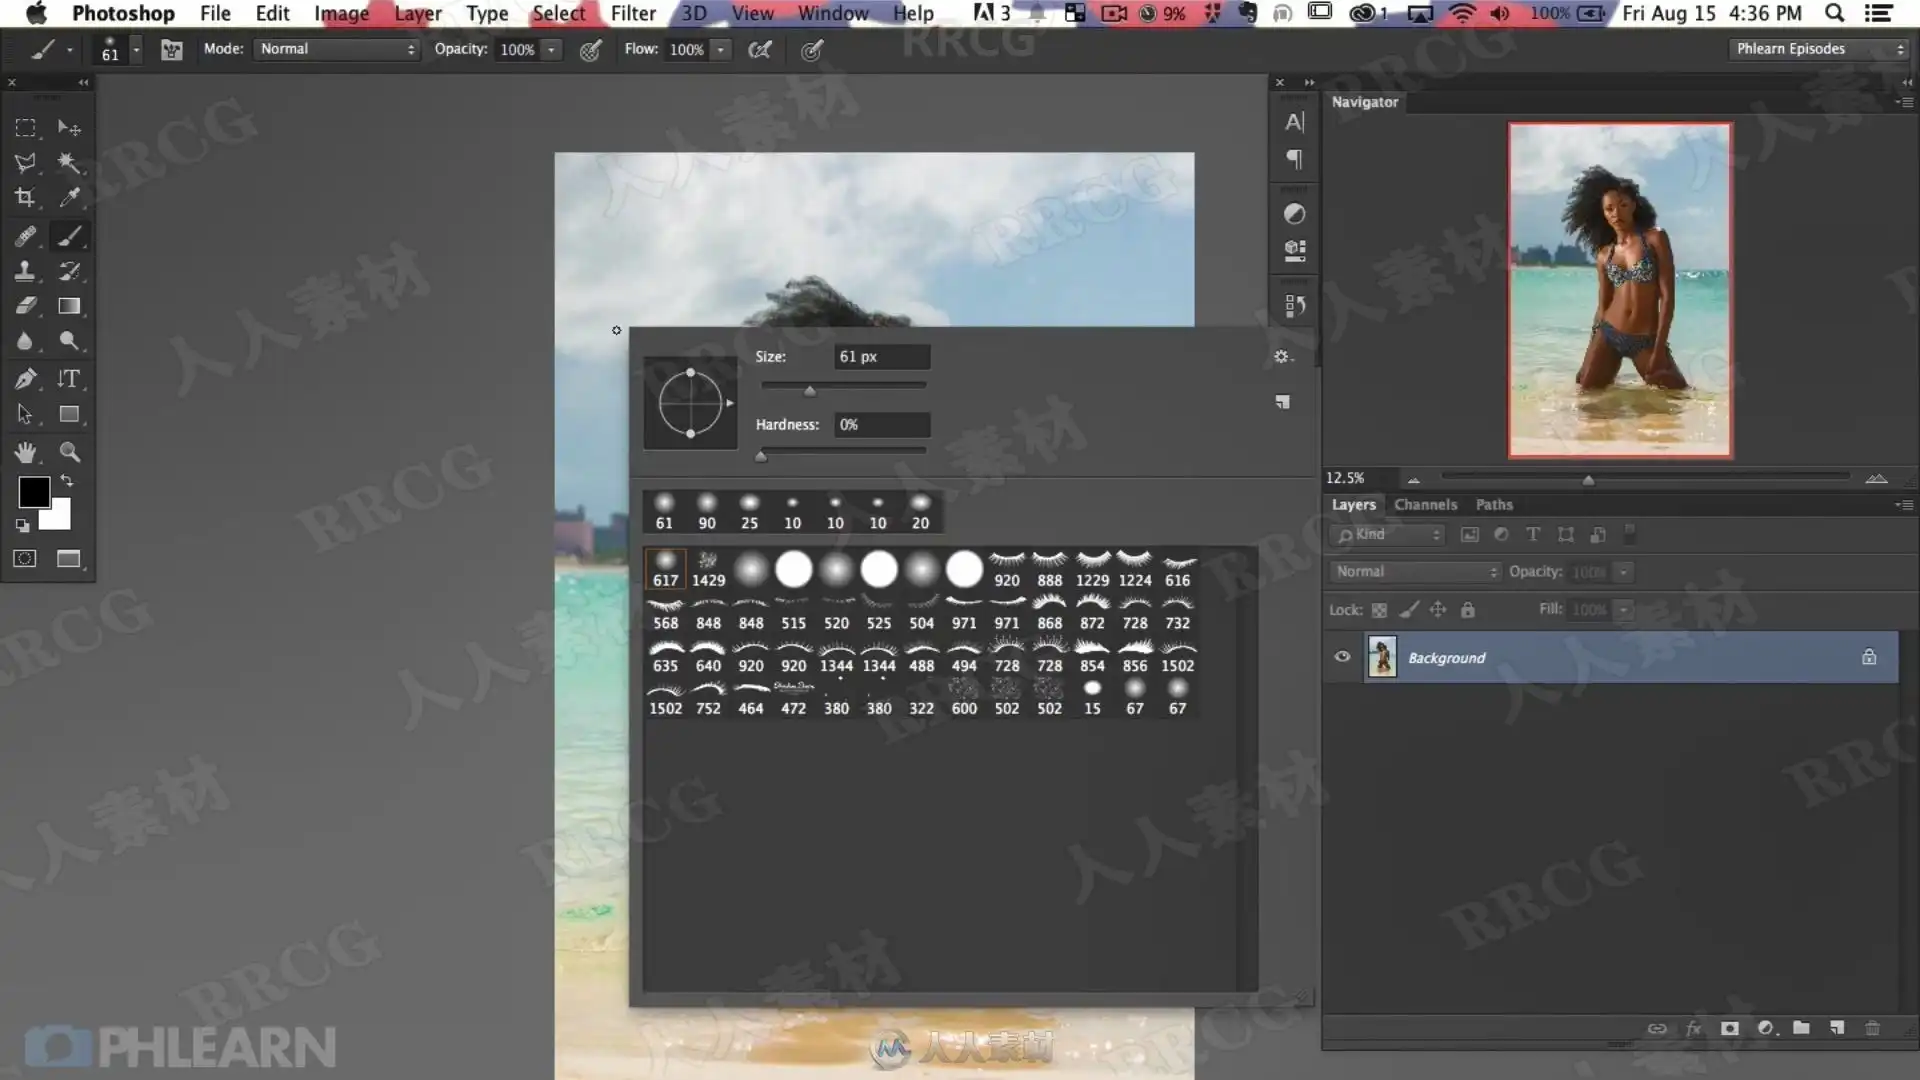Screen dimensions: 1920x1080
Task: Click the brush Size slider handle
Action: [810, 390]
